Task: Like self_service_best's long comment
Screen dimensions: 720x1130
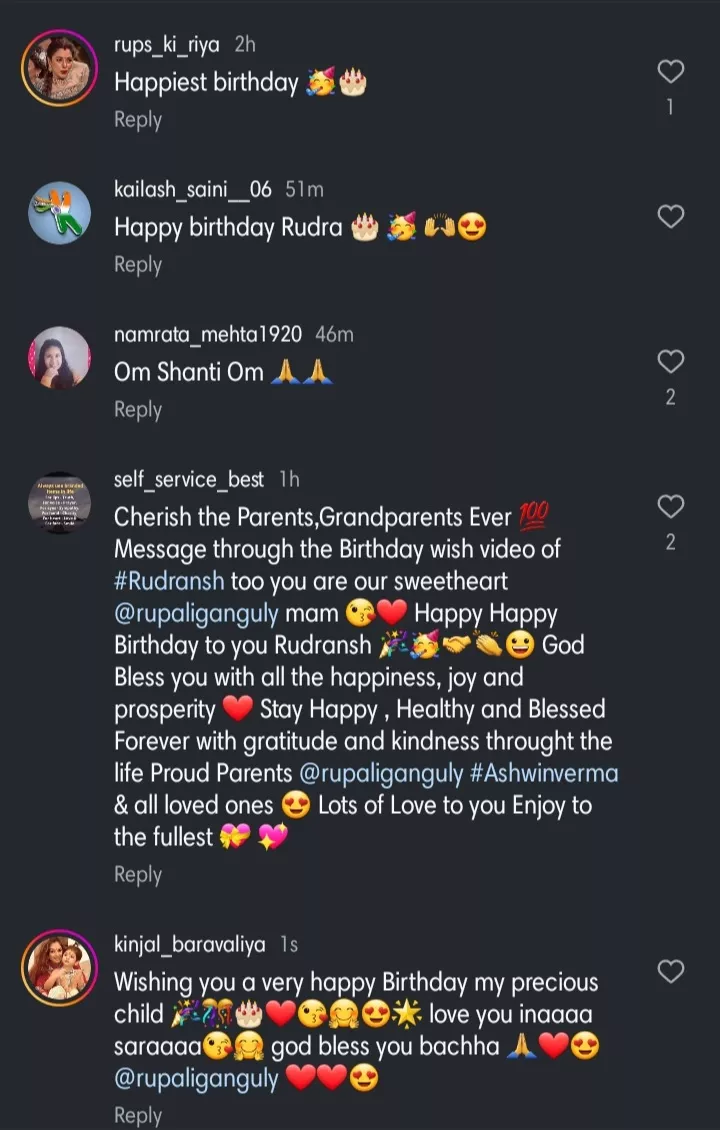Action: coord(670,506)
